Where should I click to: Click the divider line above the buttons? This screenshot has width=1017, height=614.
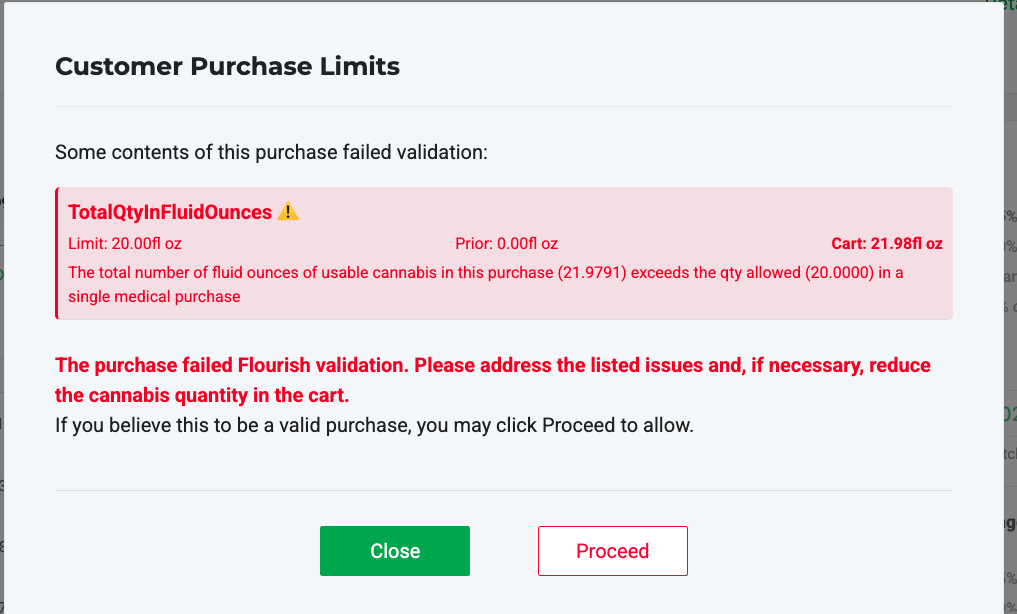coord(503,490)
